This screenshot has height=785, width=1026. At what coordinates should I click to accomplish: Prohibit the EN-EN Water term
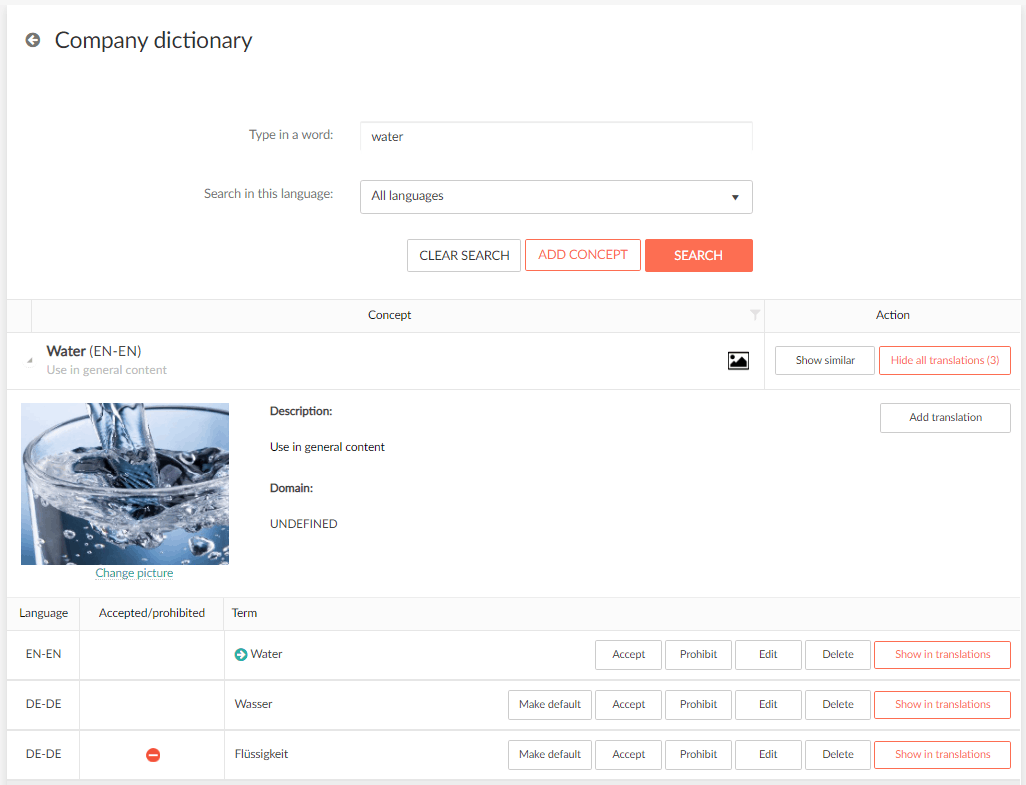(x=698, y=654)
